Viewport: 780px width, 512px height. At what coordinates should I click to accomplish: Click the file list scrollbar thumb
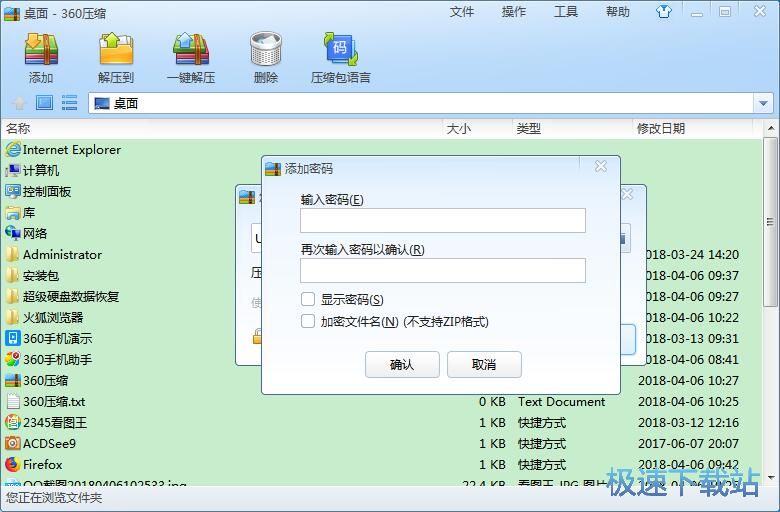(770, 222)
